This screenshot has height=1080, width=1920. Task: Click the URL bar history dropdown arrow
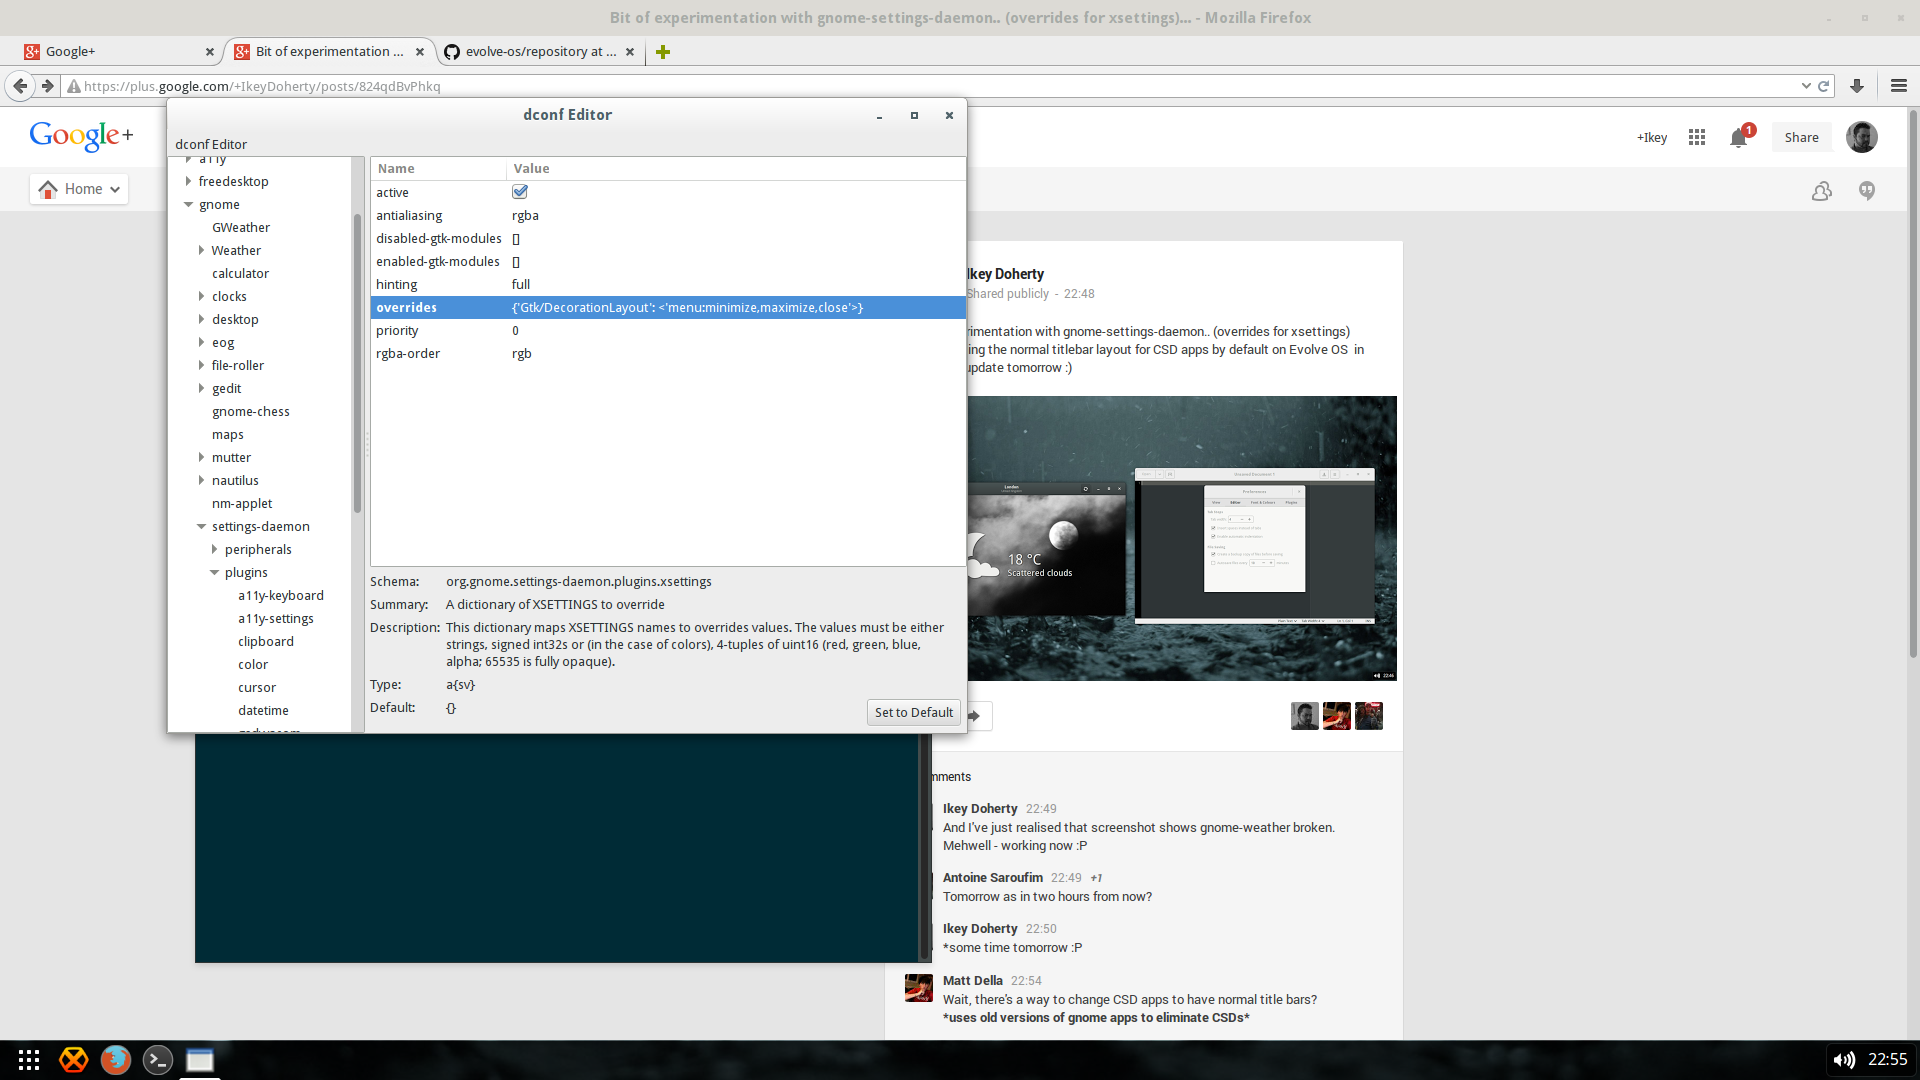click(1806, 86)
